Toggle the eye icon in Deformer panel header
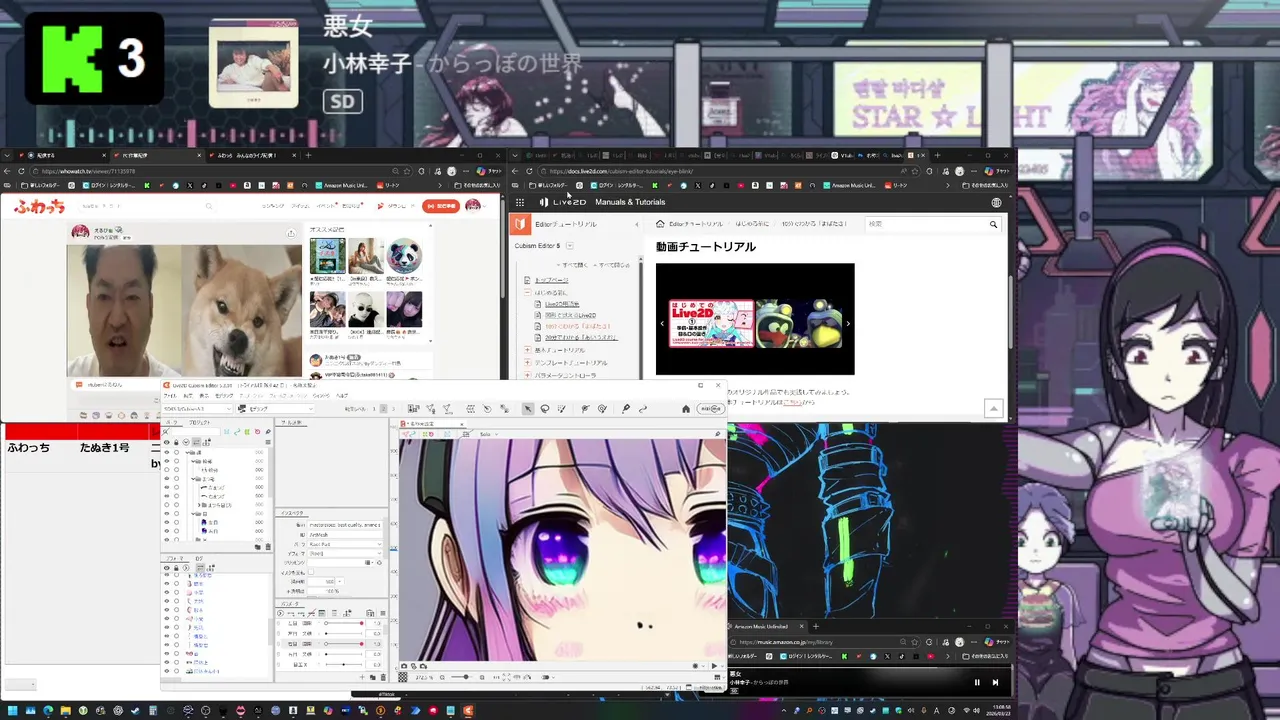Viewport: 1280px width, 720px height. tap(167, 568)
